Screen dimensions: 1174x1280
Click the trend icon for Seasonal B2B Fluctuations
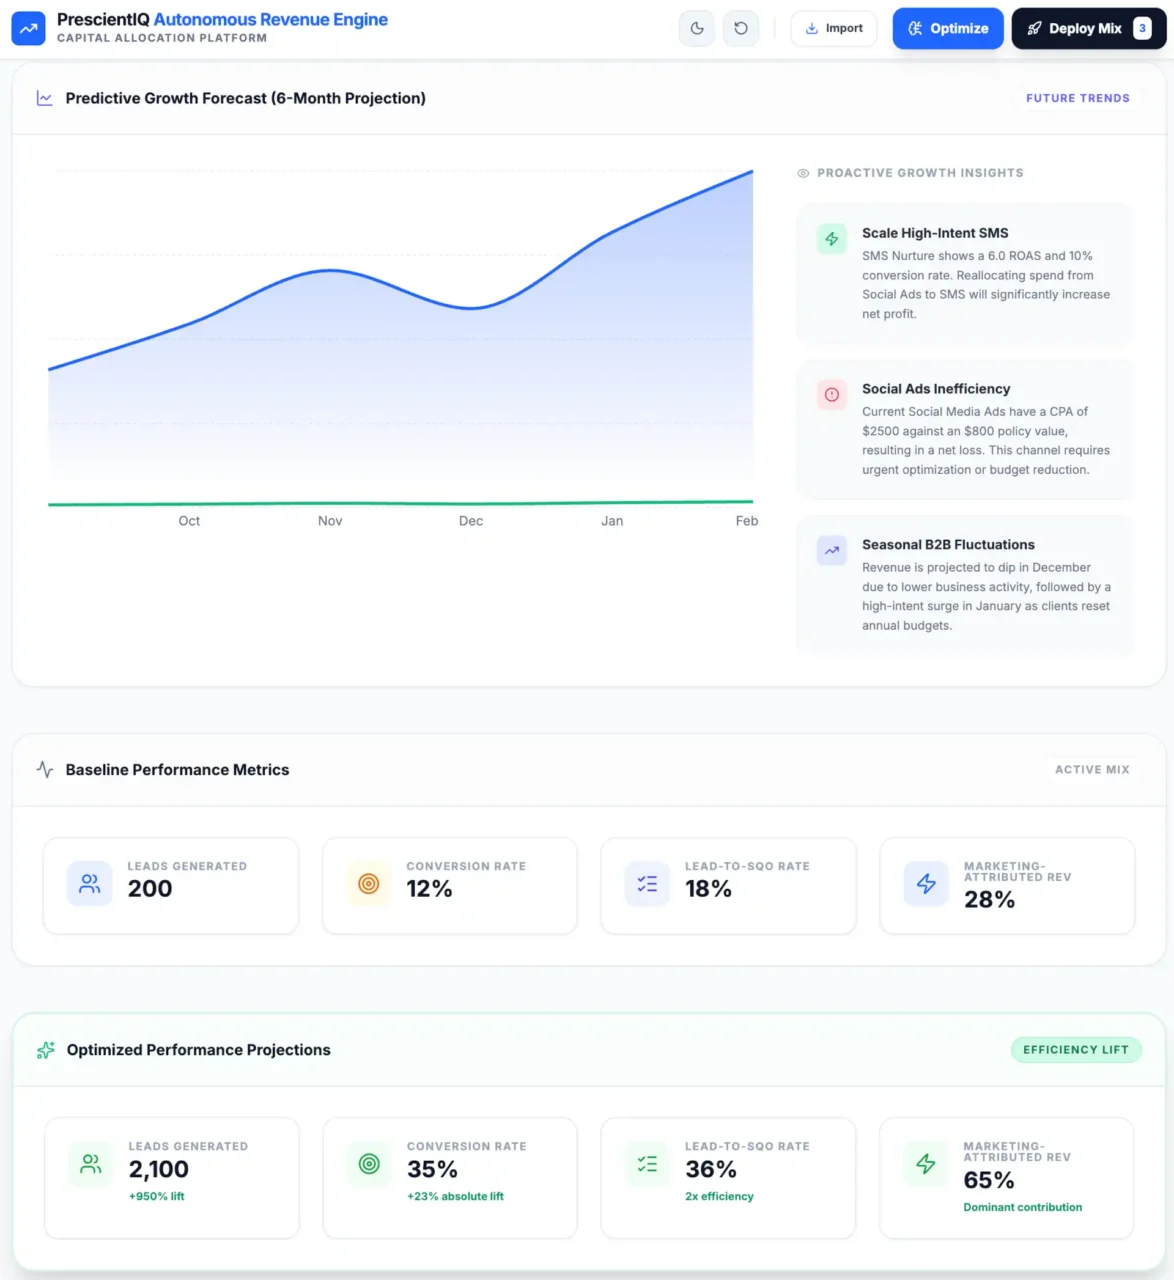pyautogui.click(x=831, y=551)
